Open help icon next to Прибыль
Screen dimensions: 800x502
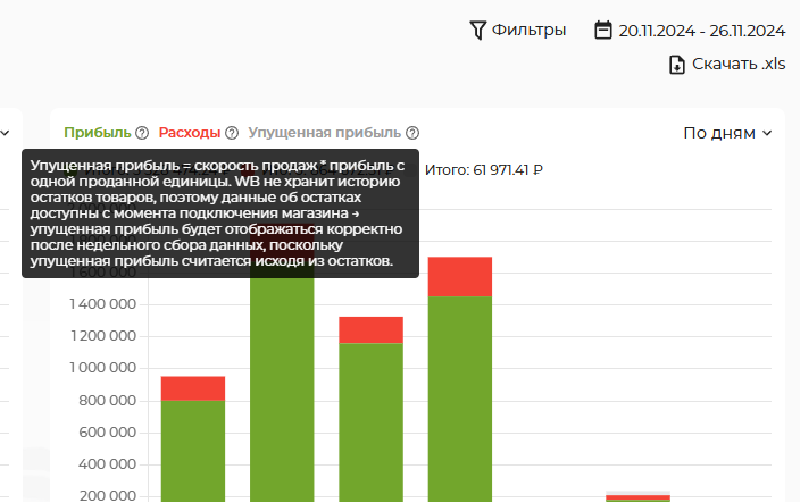click(142, 133)
